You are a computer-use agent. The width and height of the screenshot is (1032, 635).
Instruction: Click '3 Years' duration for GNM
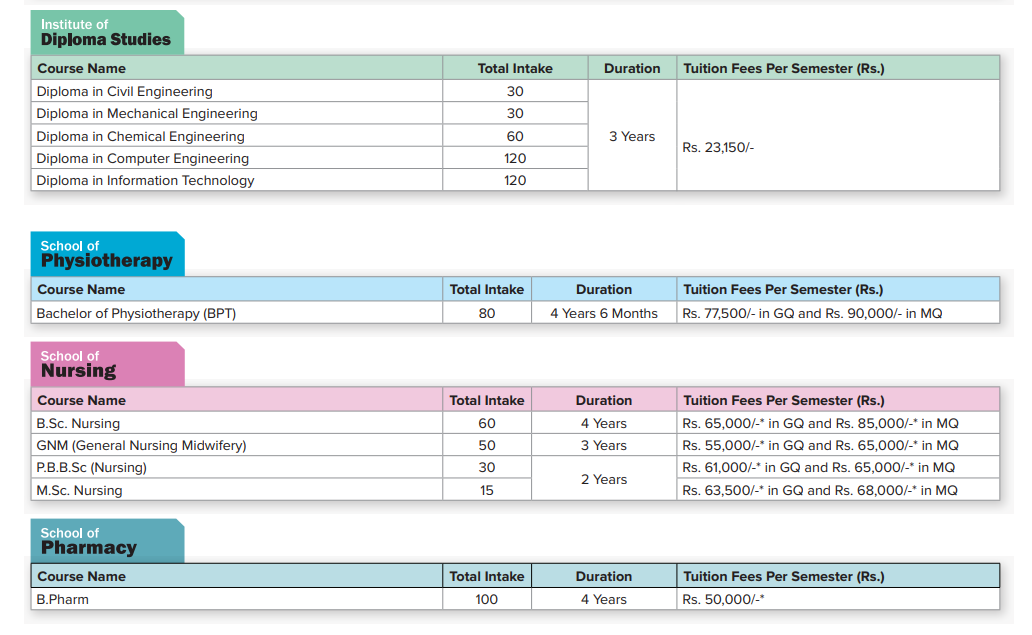tap(604, 445)
